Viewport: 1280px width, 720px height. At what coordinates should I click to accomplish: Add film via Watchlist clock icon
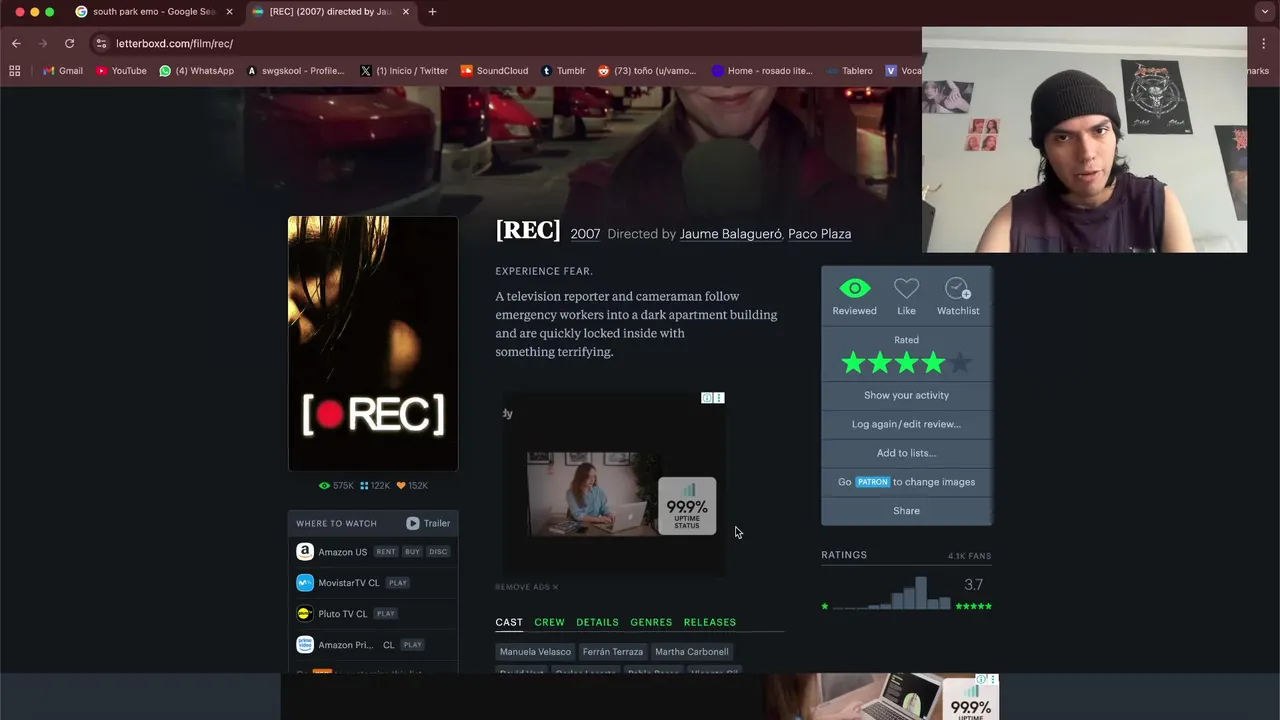[x=958, y=289]
